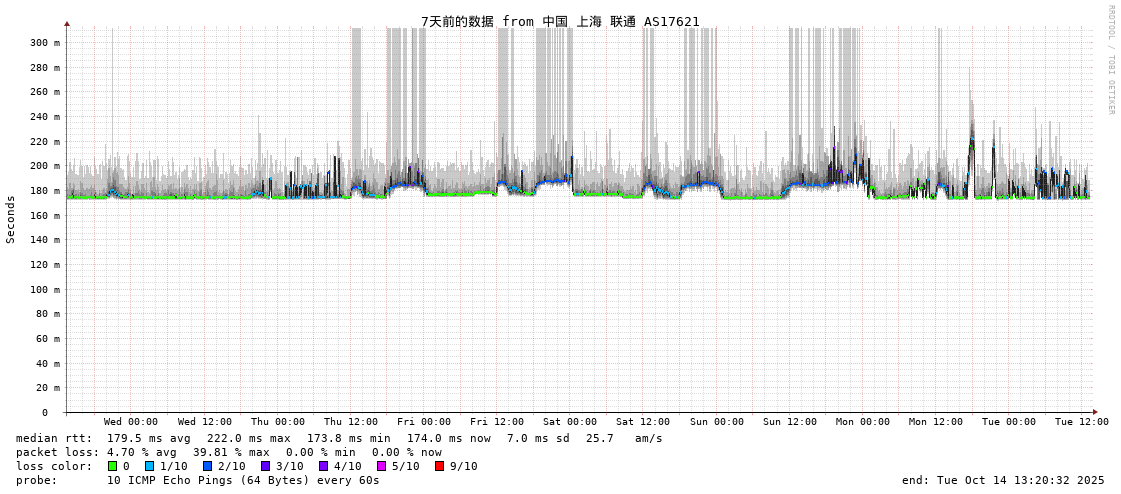Click the Wed 00:00 time axis label
The height and width of the screenshot is (494, 1121).
[x=131, y=422]
